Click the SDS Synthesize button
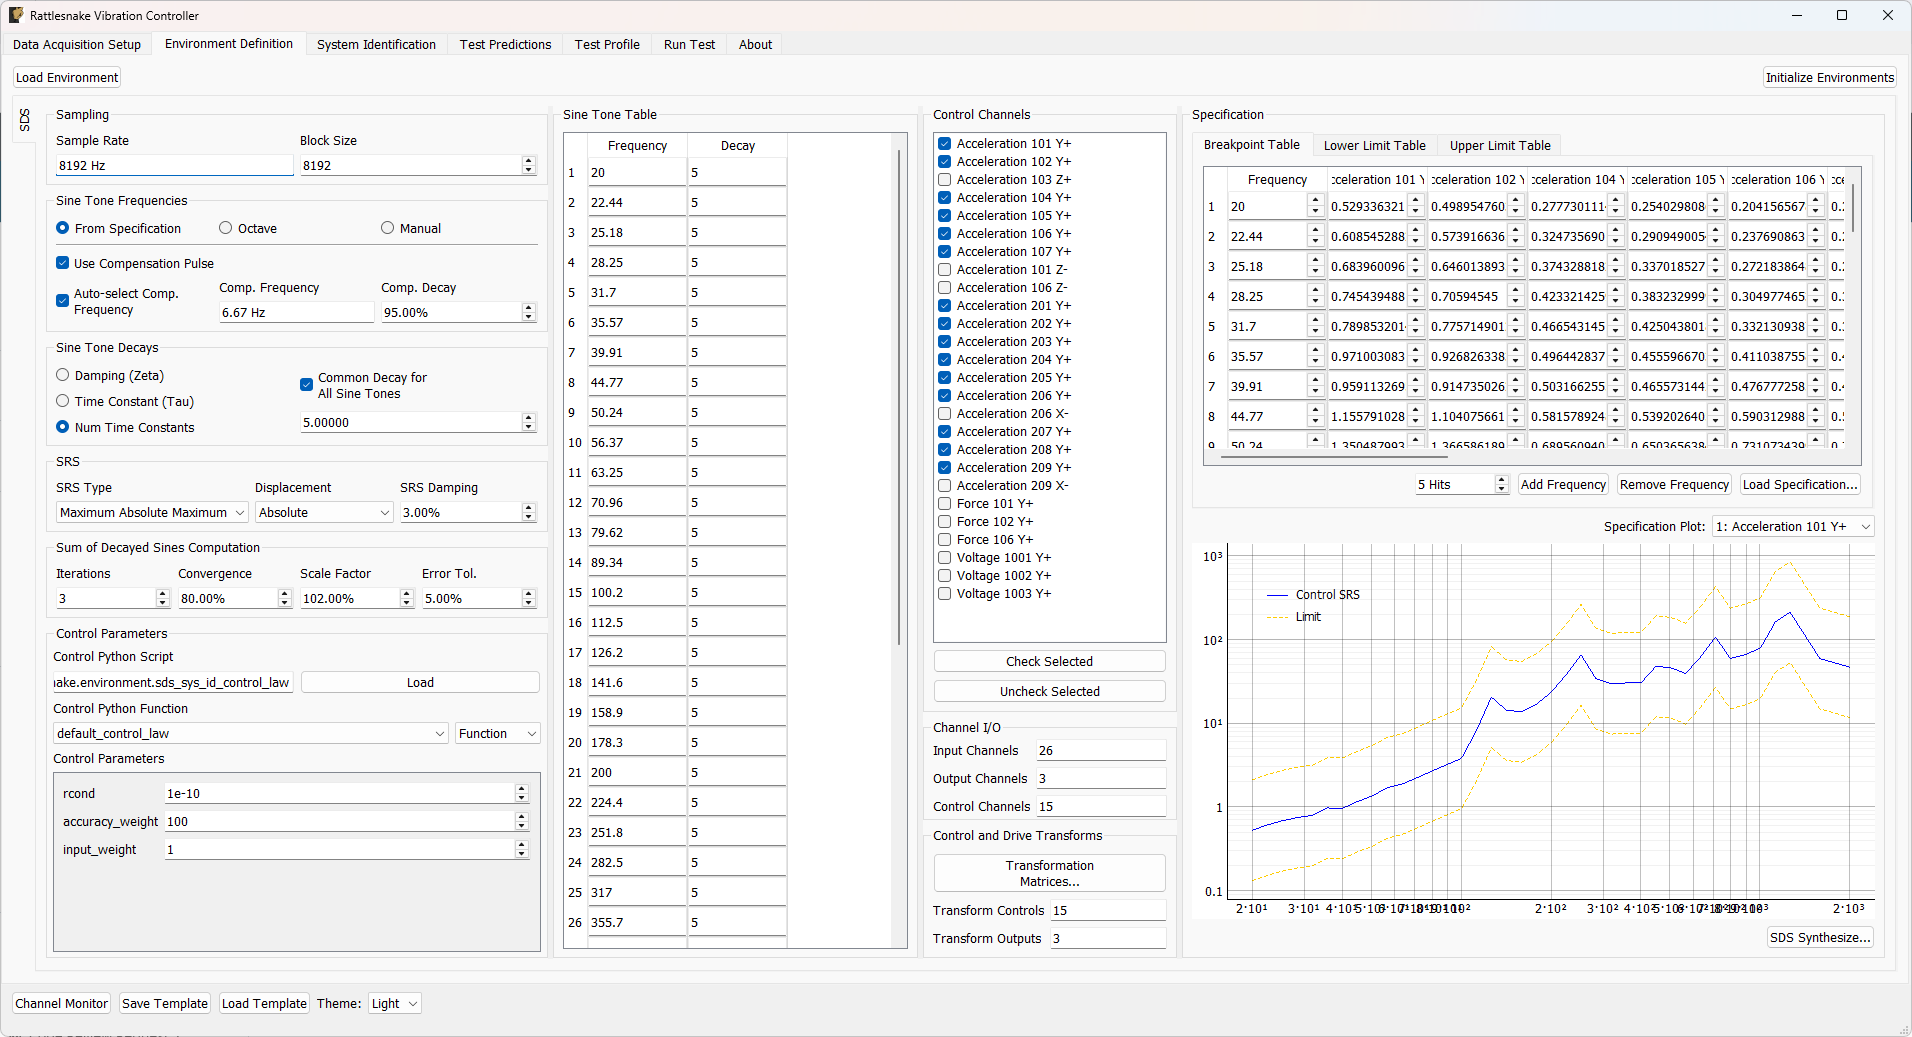The image size is (1912, 1037). click(1820, 937)
